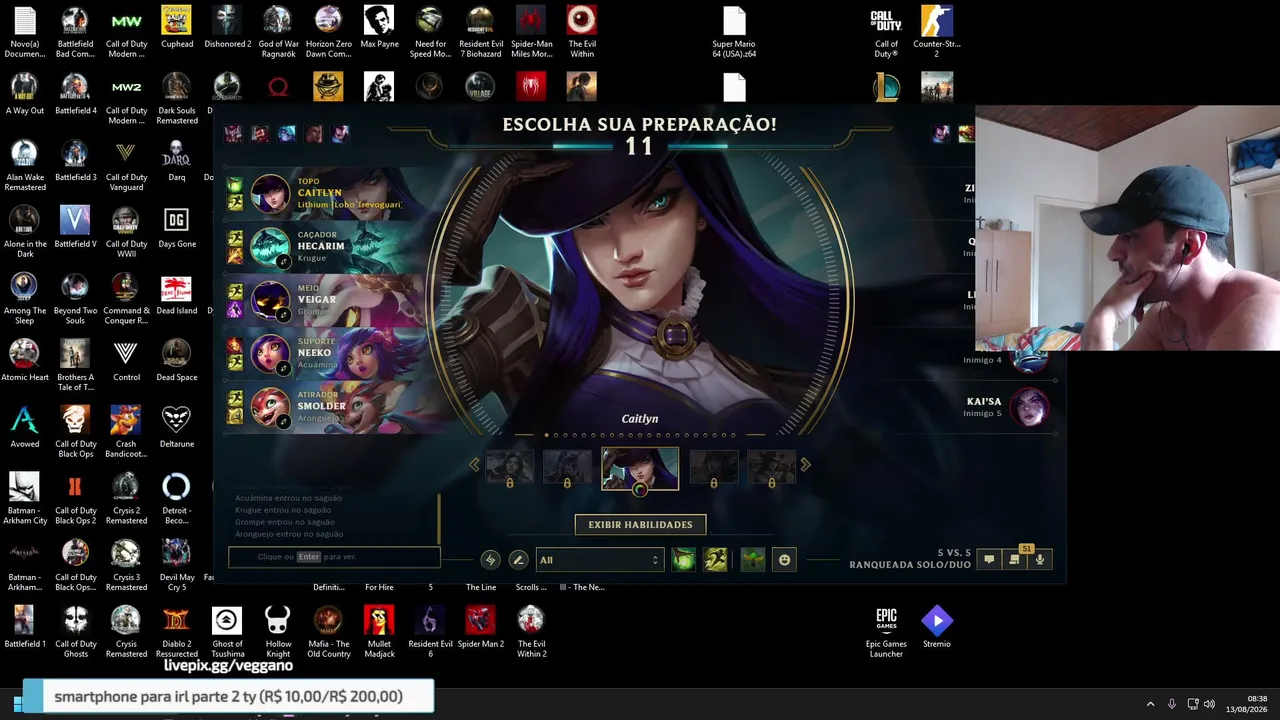Click the chat log scrollbar
This screenshot has height=720, width=1280.
coord(439,517)
